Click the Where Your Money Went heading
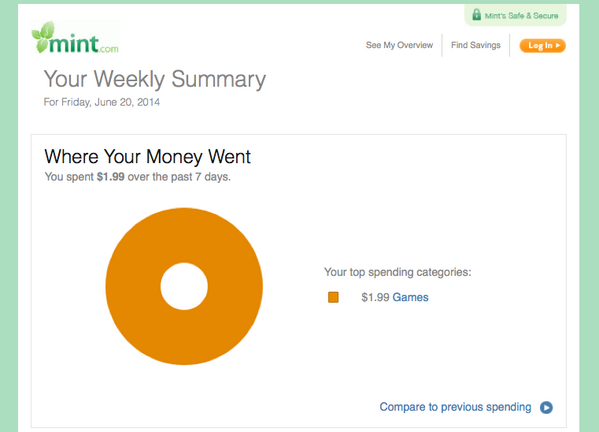 pyautogui.click(x=147, y=157)
